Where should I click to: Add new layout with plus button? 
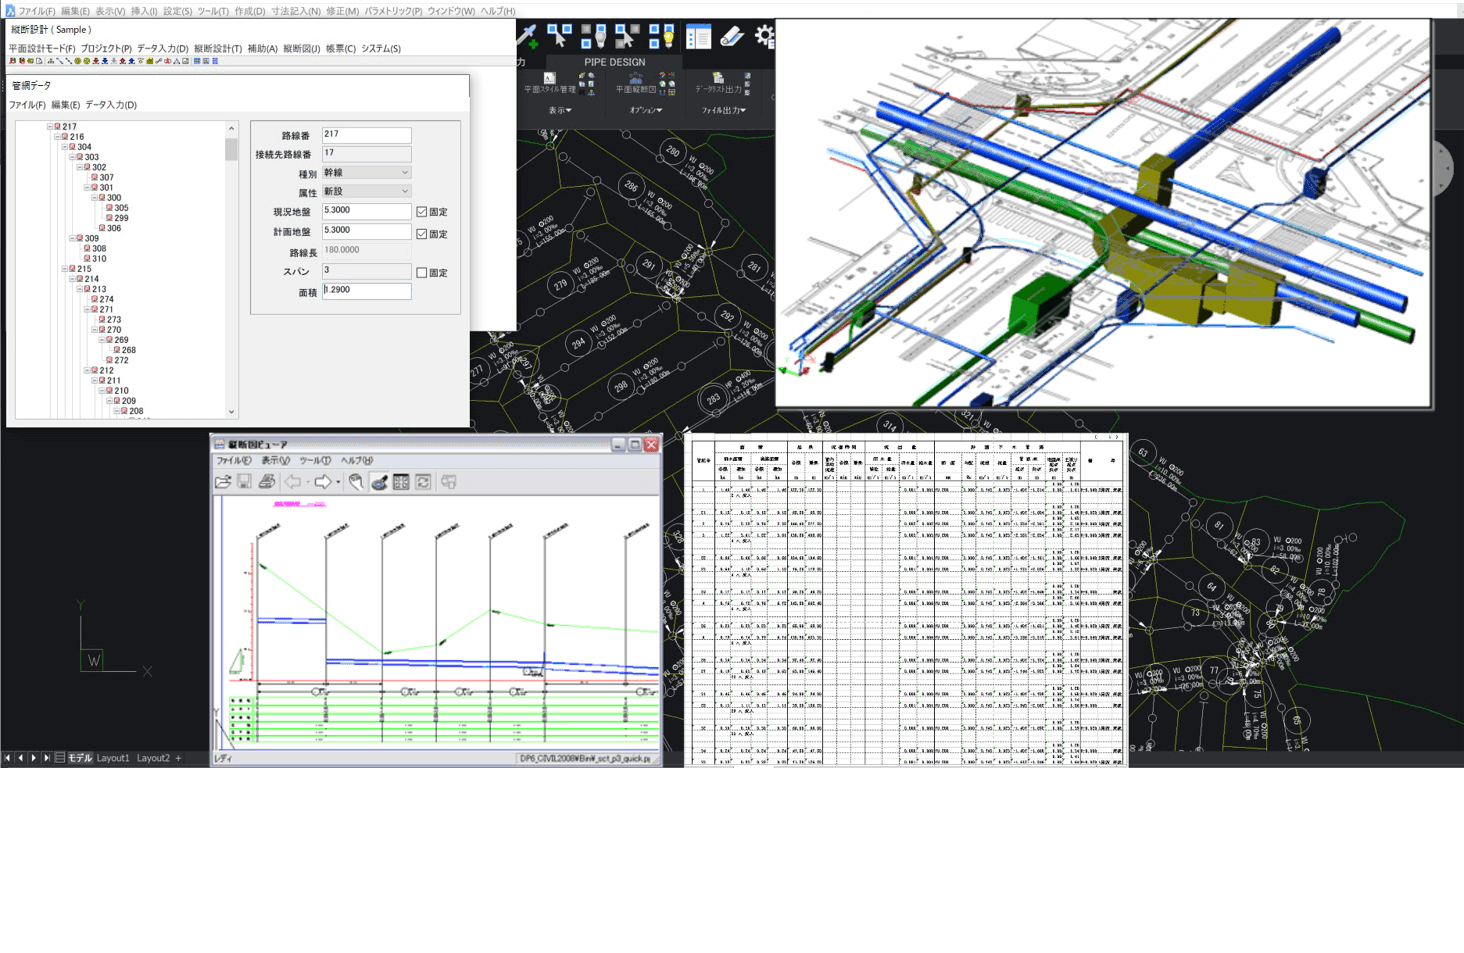click(179, 758)
